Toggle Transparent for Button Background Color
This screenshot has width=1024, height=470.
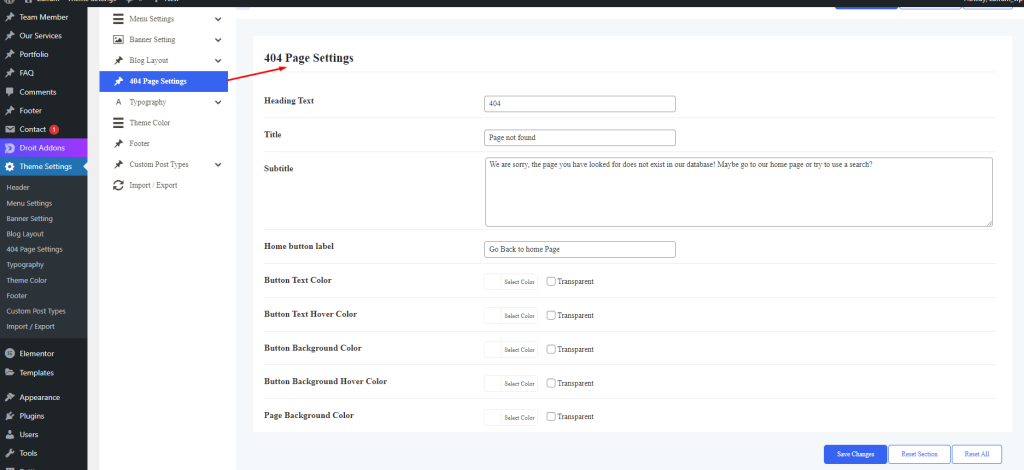551,349
